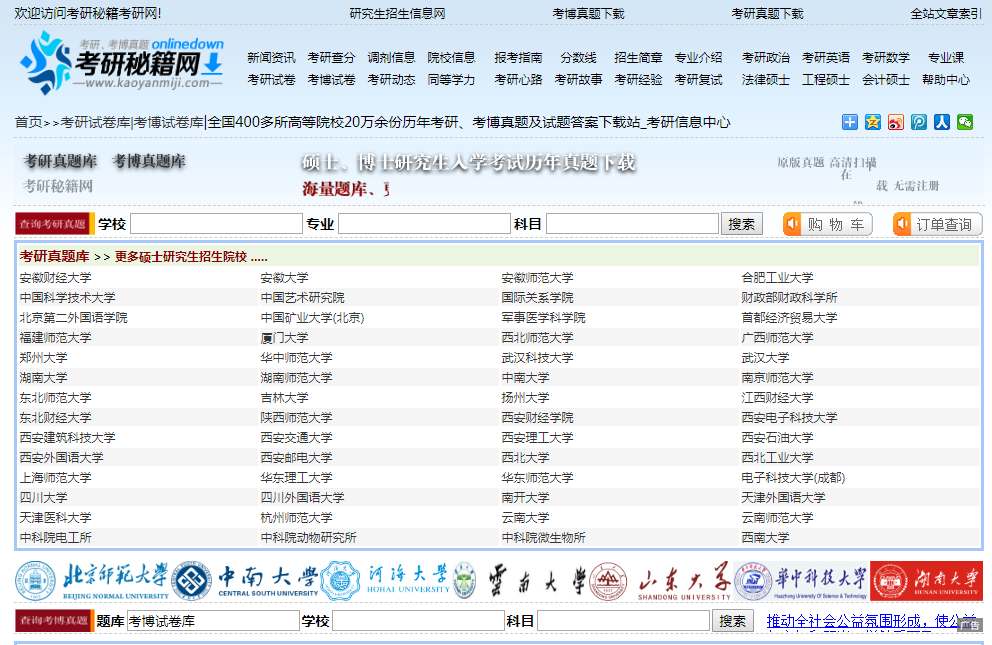Click 首页 breadcrumb link
This screenshot has height=645, width=992.
tap(28, 122)
